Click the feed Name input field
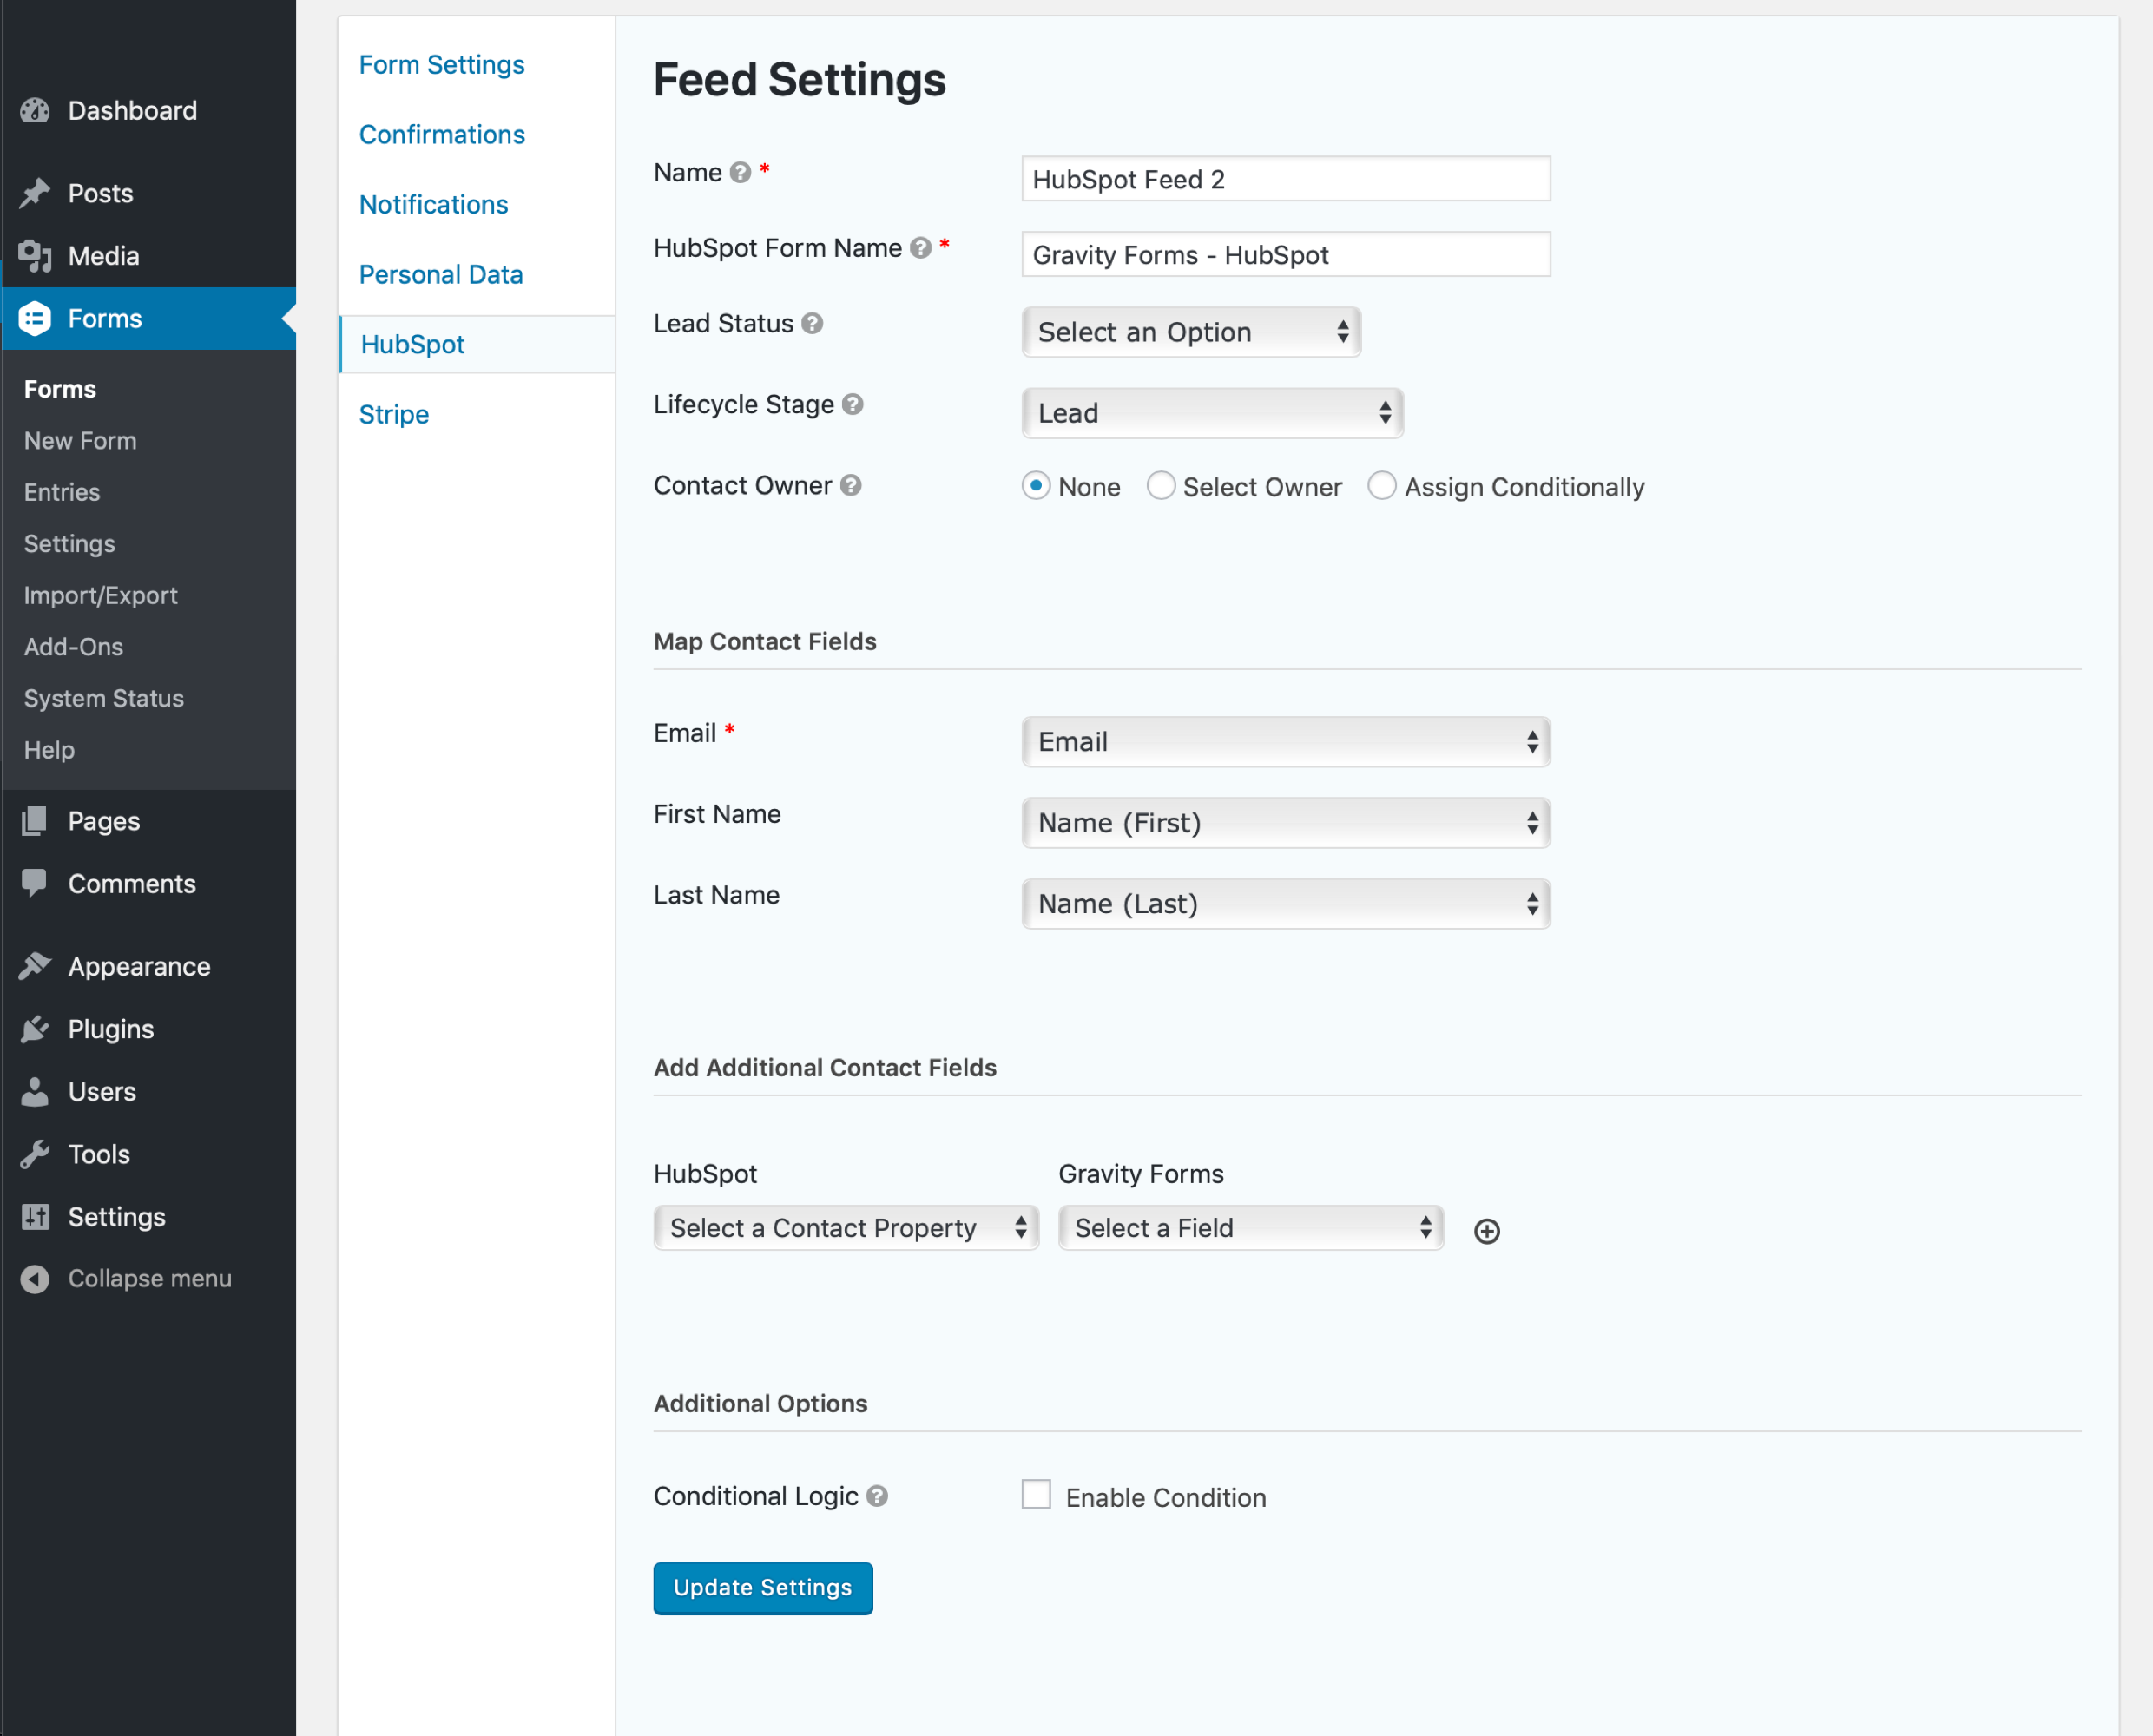This screenshot has height=1736, width=2153. (1286, 179)
